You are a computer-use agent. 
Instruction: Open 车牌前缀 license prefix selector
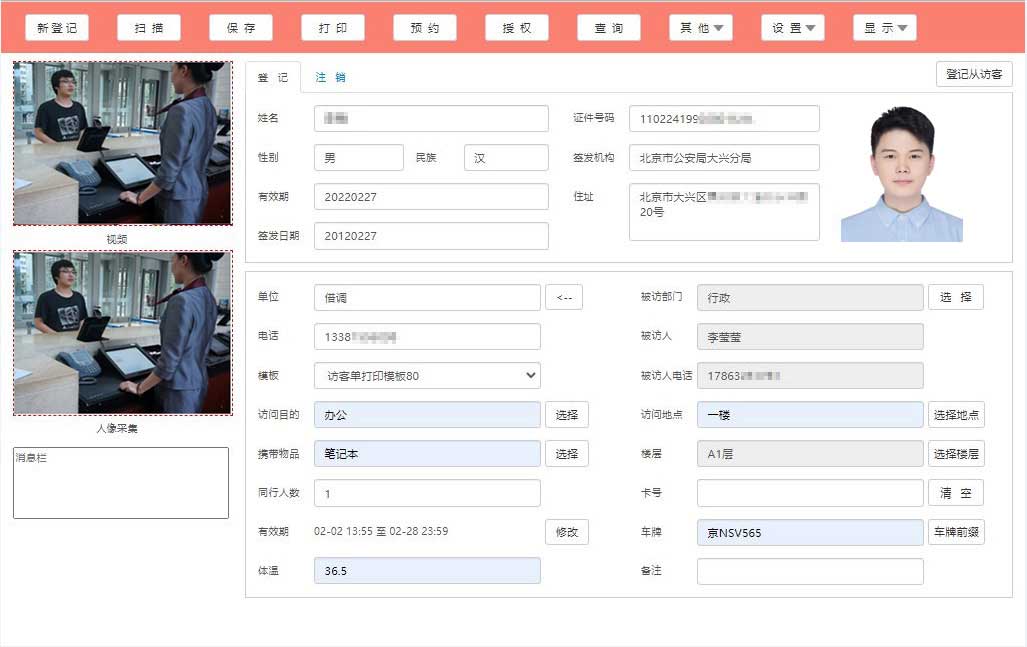tap(956, 532)
